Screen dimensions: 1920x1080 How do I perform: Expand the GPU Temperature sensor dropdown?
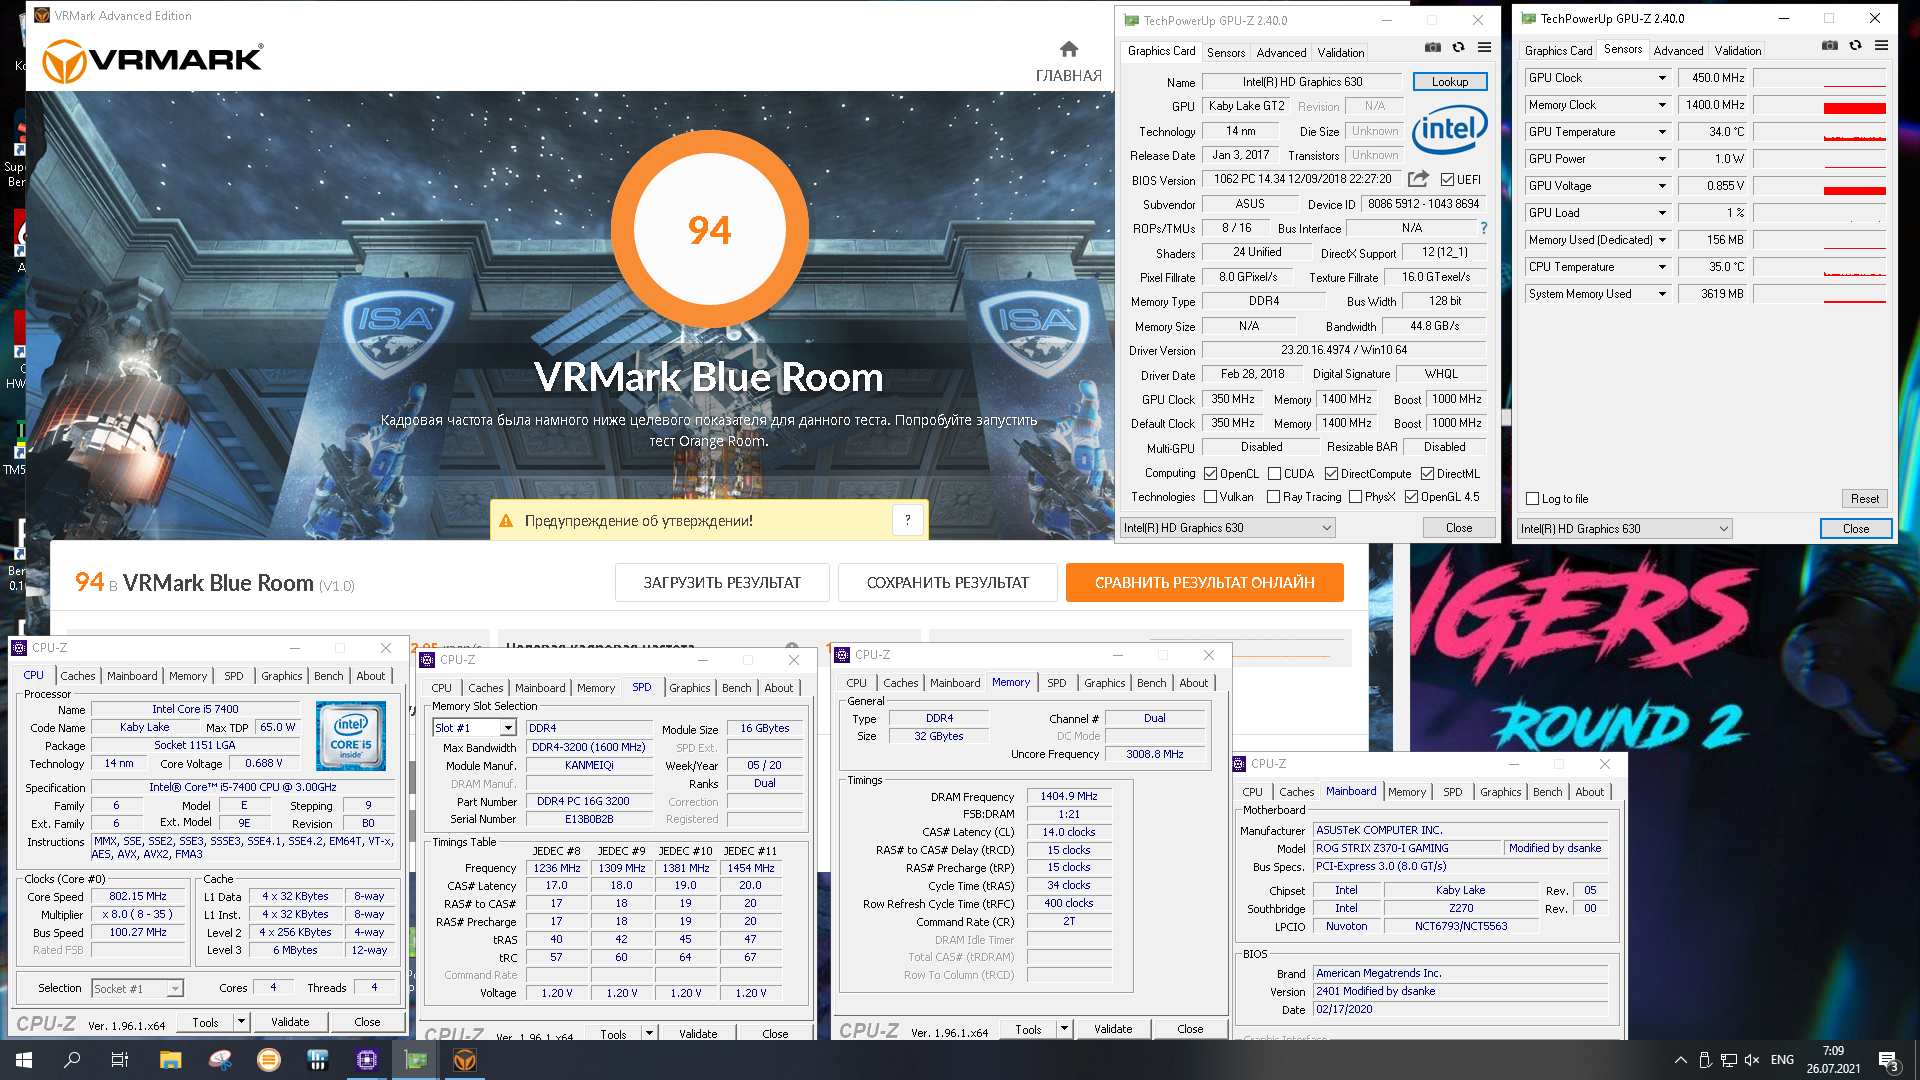(x=1662, y=132)
